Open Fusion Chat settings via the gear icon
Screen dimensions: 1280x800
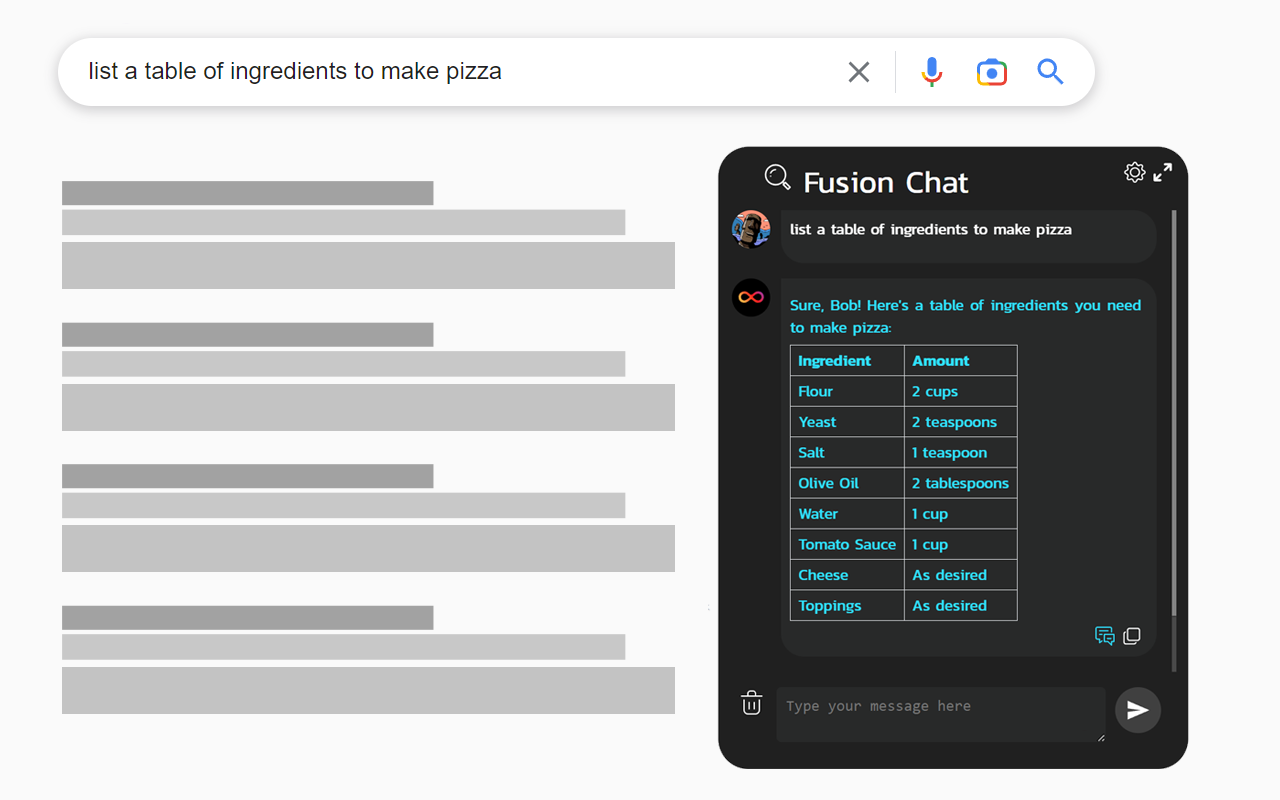tap(1135, 171)
